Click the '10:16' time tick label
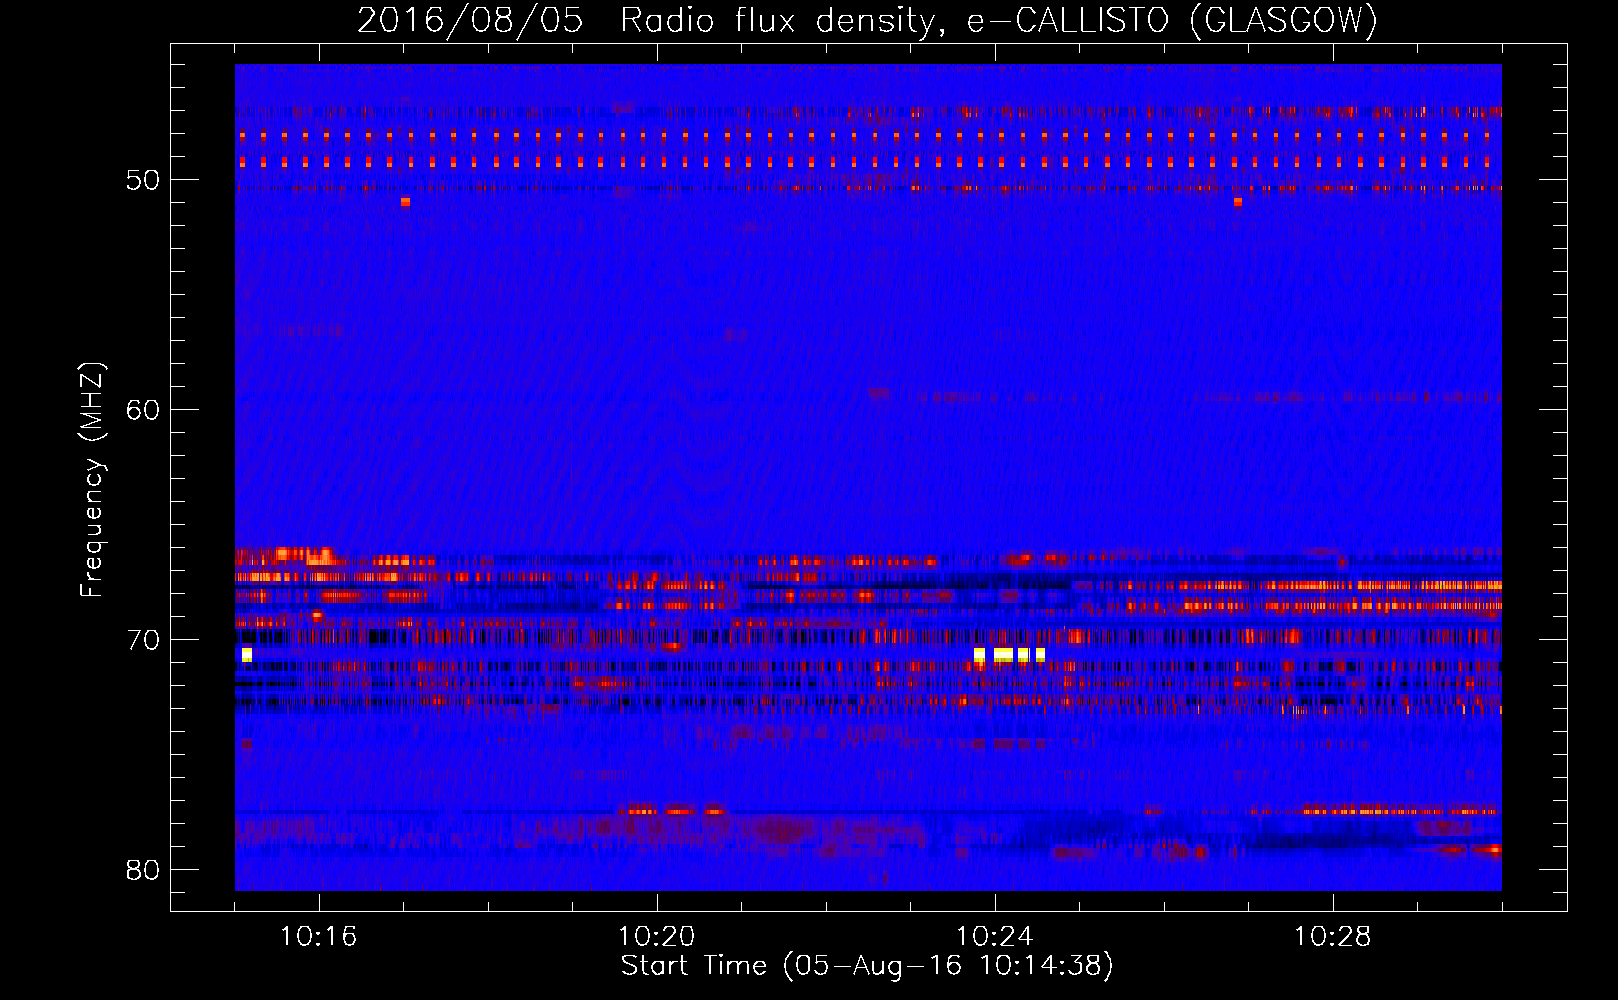Viewport: 1618px width, 1000px height. (318, 937)
